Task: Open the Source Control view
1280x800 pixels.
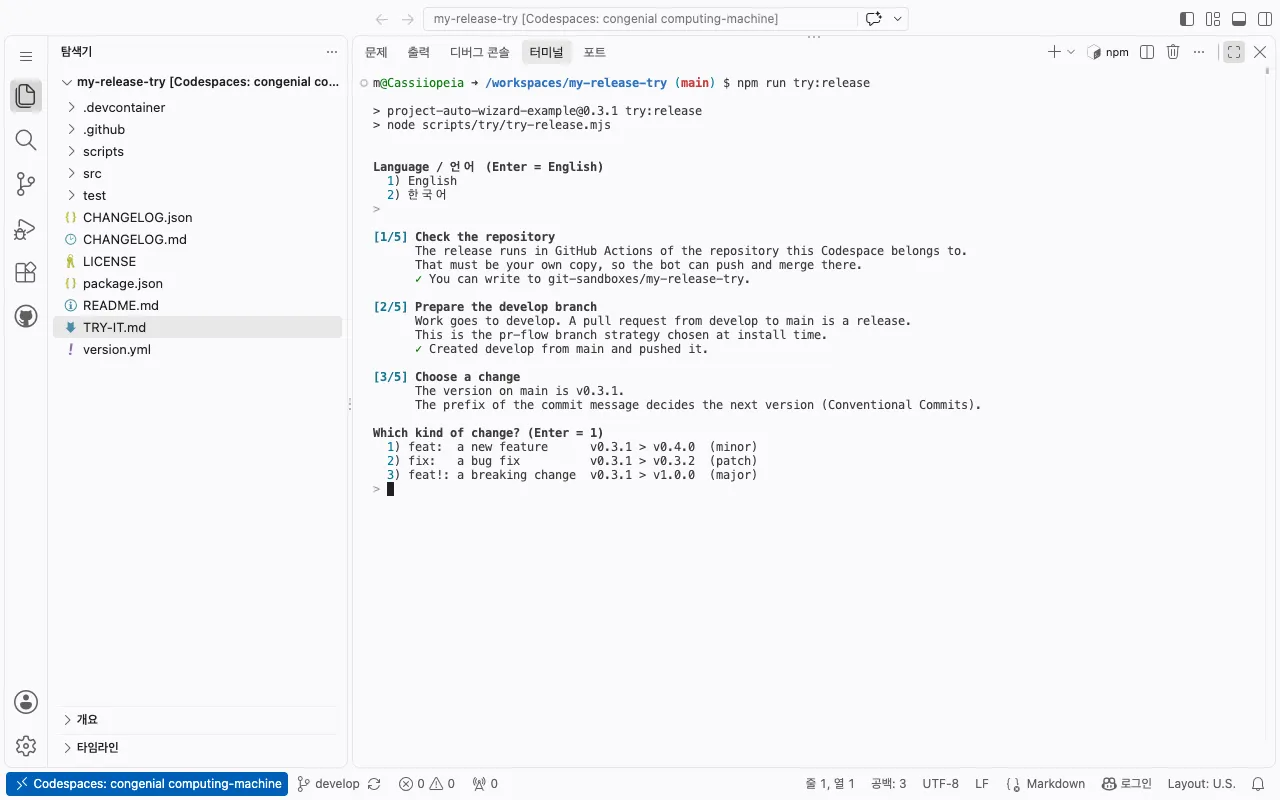Action: pos(26,184)
